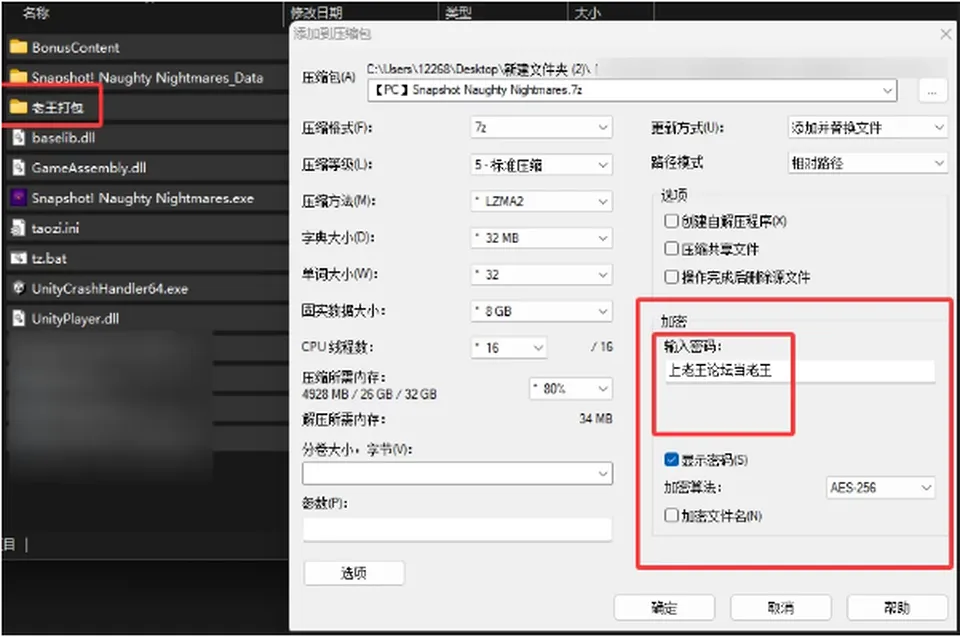Open the 压缩方法 LZMA2 dropdown

click(541, 201)
